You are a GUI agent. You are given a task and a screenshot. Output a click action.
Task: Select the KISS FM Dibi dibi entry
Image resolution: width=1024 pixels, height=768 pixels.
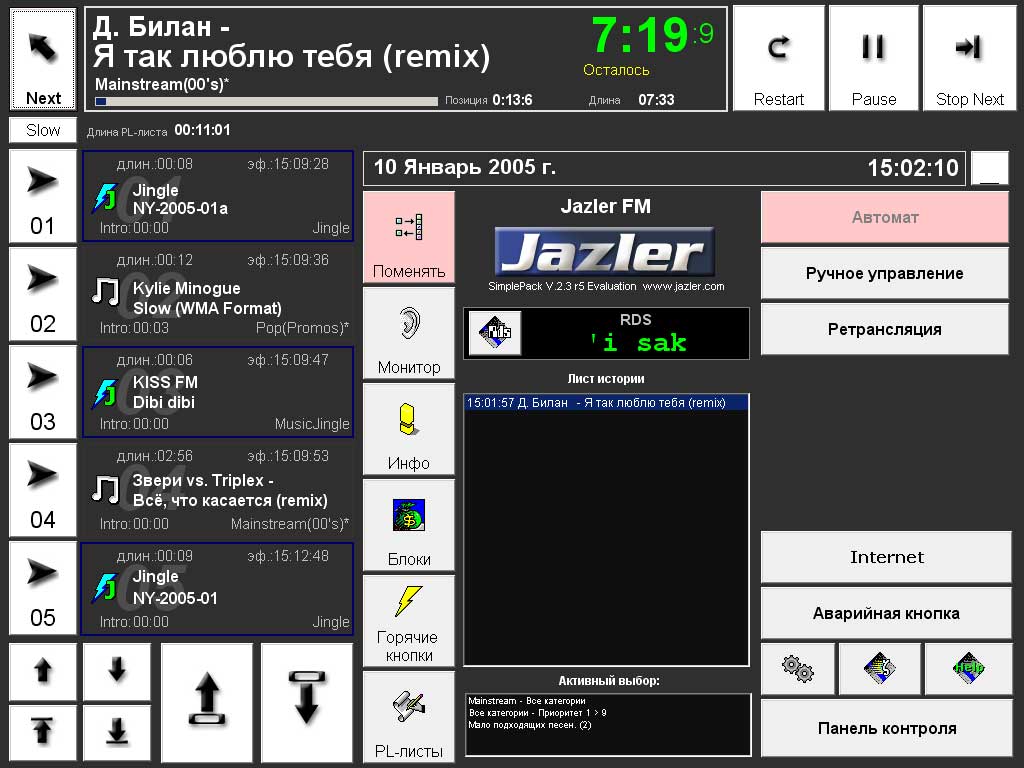point(217,392)
